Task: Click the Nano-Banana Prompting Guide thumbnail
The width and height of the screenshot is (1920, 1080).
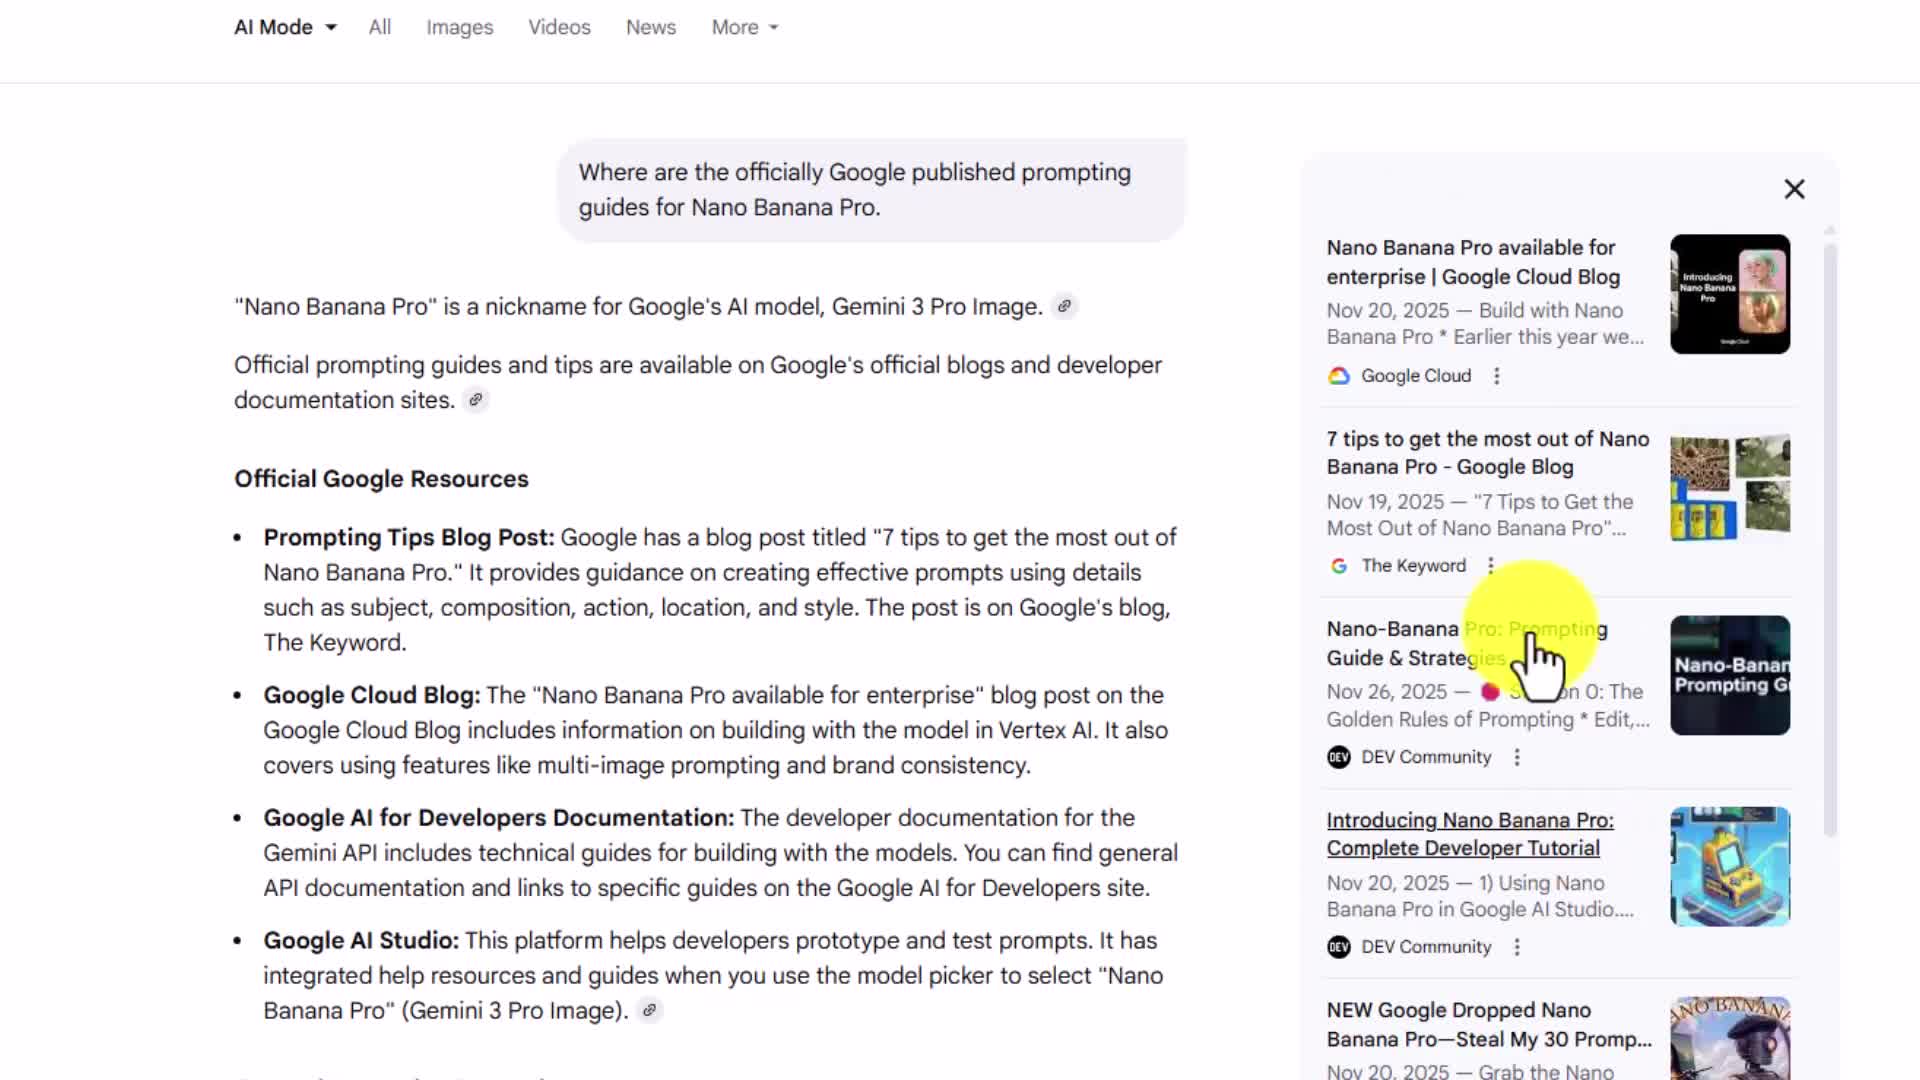Action: coord(1730,675)
